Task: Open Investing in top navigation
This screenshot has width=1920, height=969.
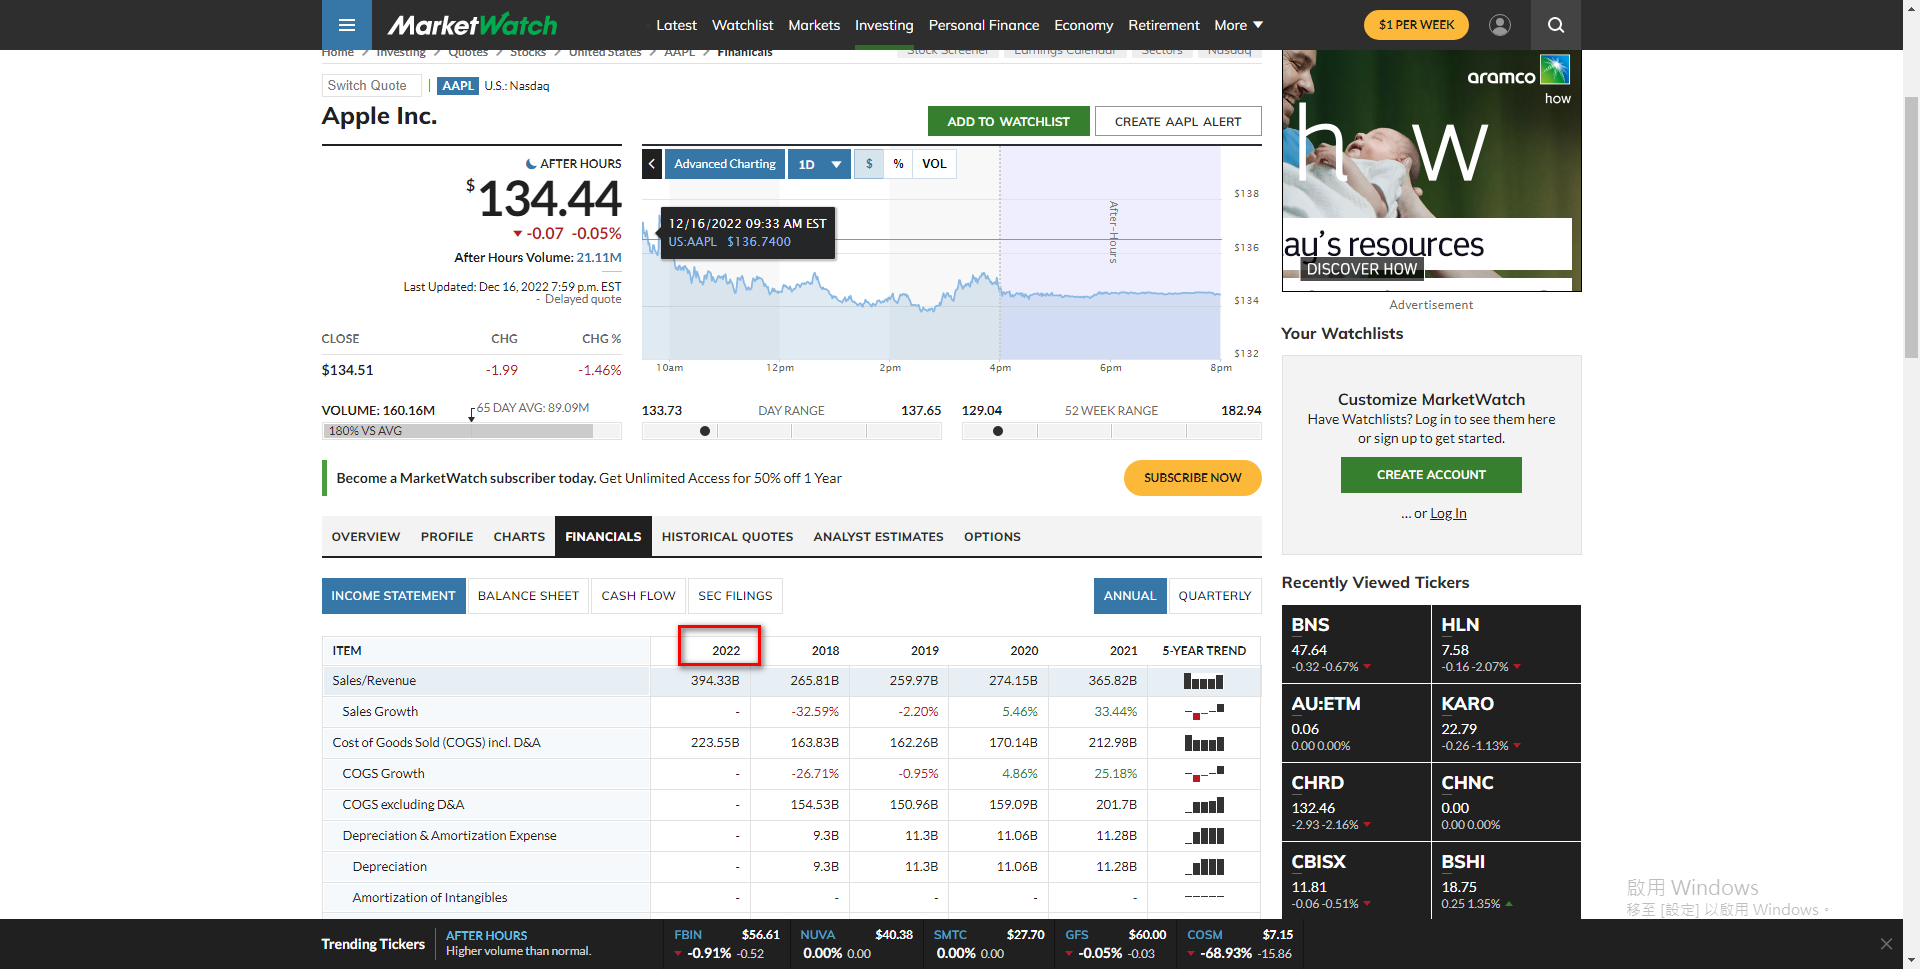Action: point(884,25)
